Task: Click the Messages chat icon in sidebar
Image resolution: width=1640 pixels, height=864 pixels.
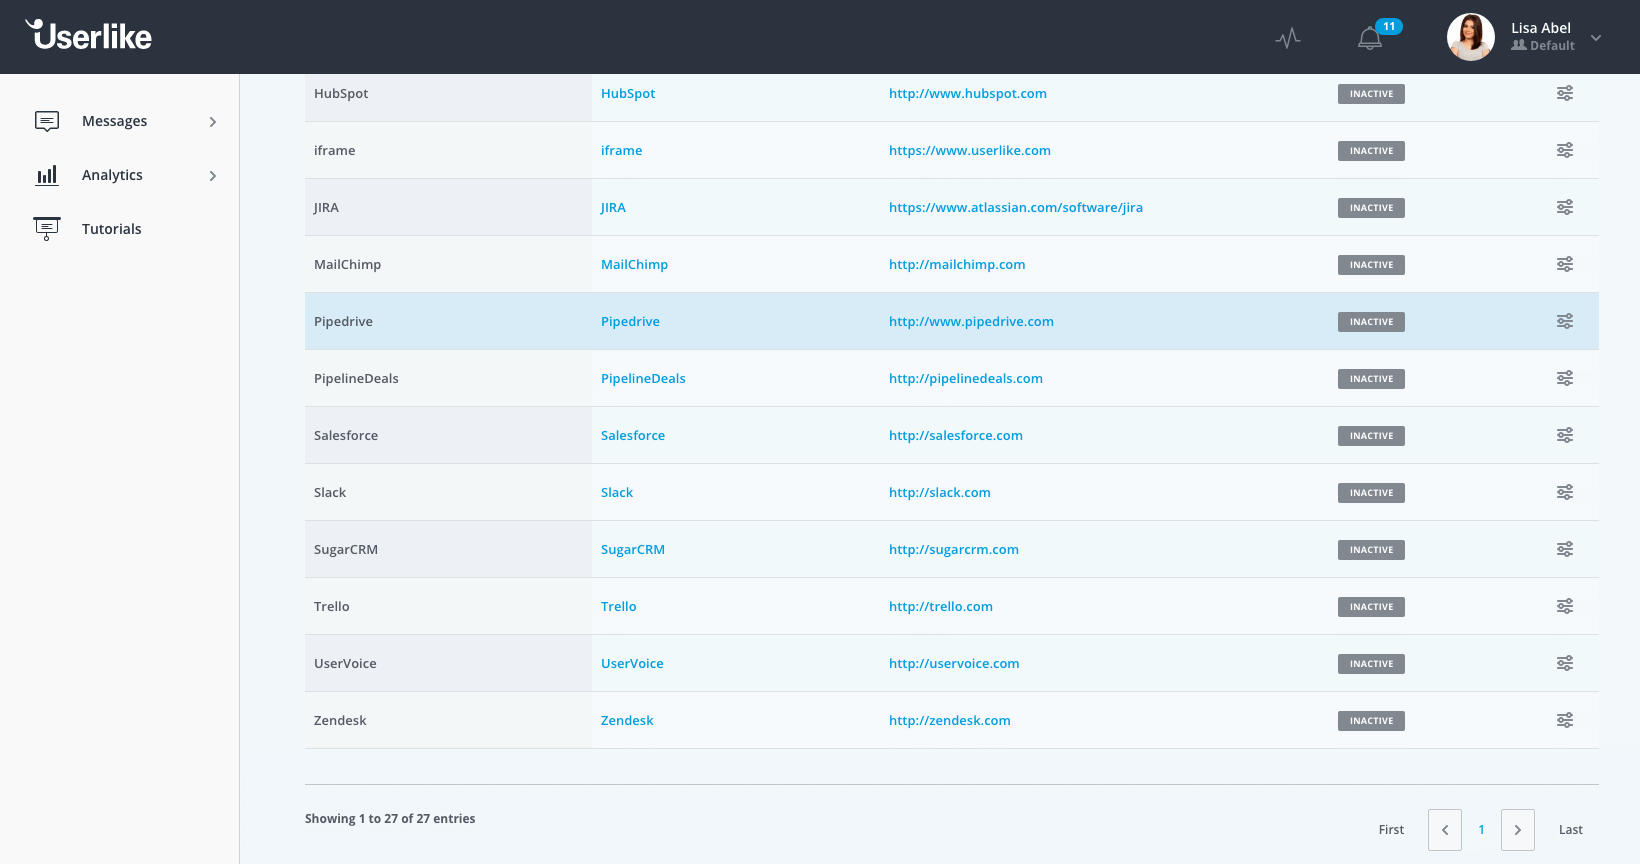Action: 47,121
